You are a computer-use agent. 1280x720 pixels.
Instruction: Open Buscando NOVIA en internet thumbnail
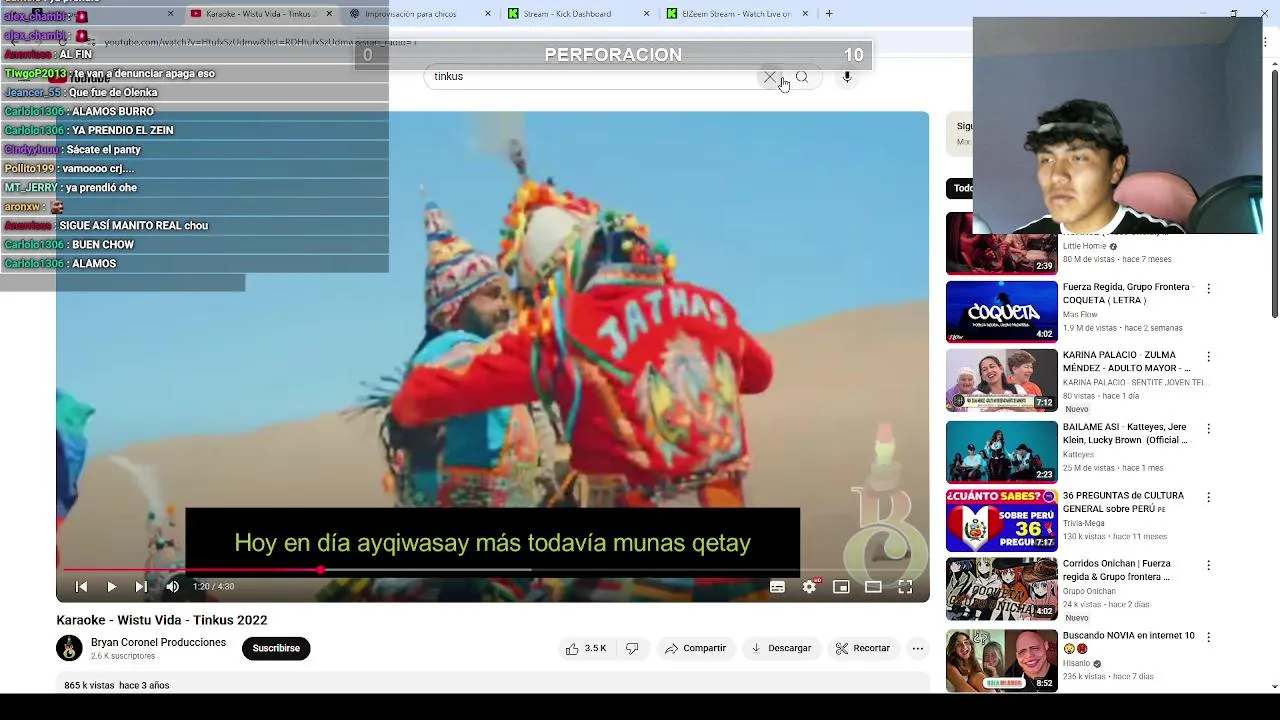click(1001, 660)
